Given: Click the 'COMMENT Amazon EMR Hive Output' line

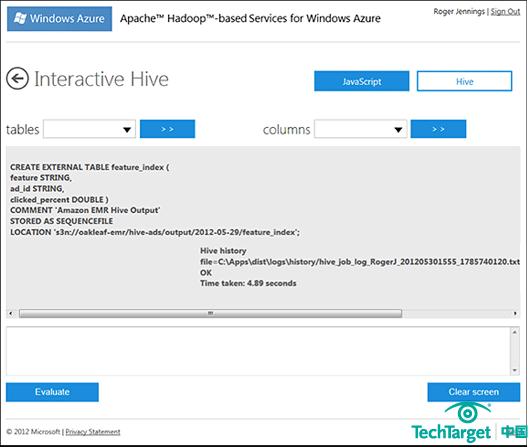Looking at the screenshot, I should (85, 210).
